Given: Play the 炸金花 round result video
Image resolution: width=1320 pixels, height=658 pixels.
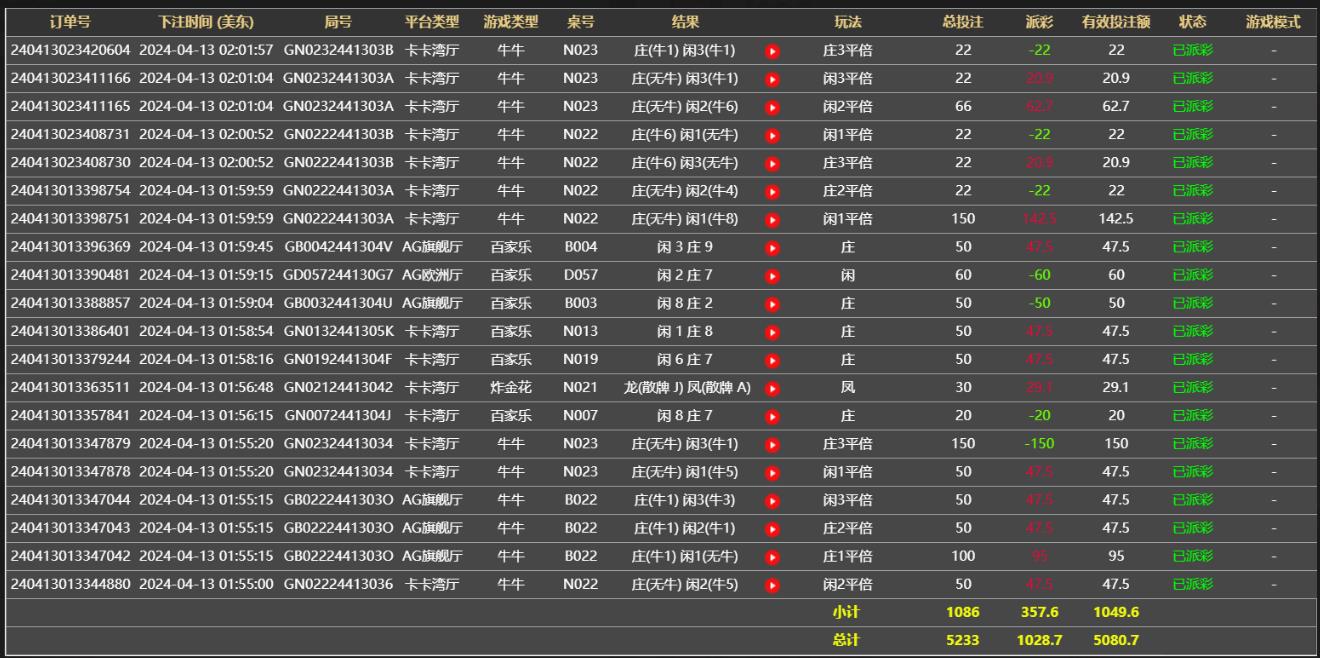Looking at the screenshot, I should (x=772, y=388).
